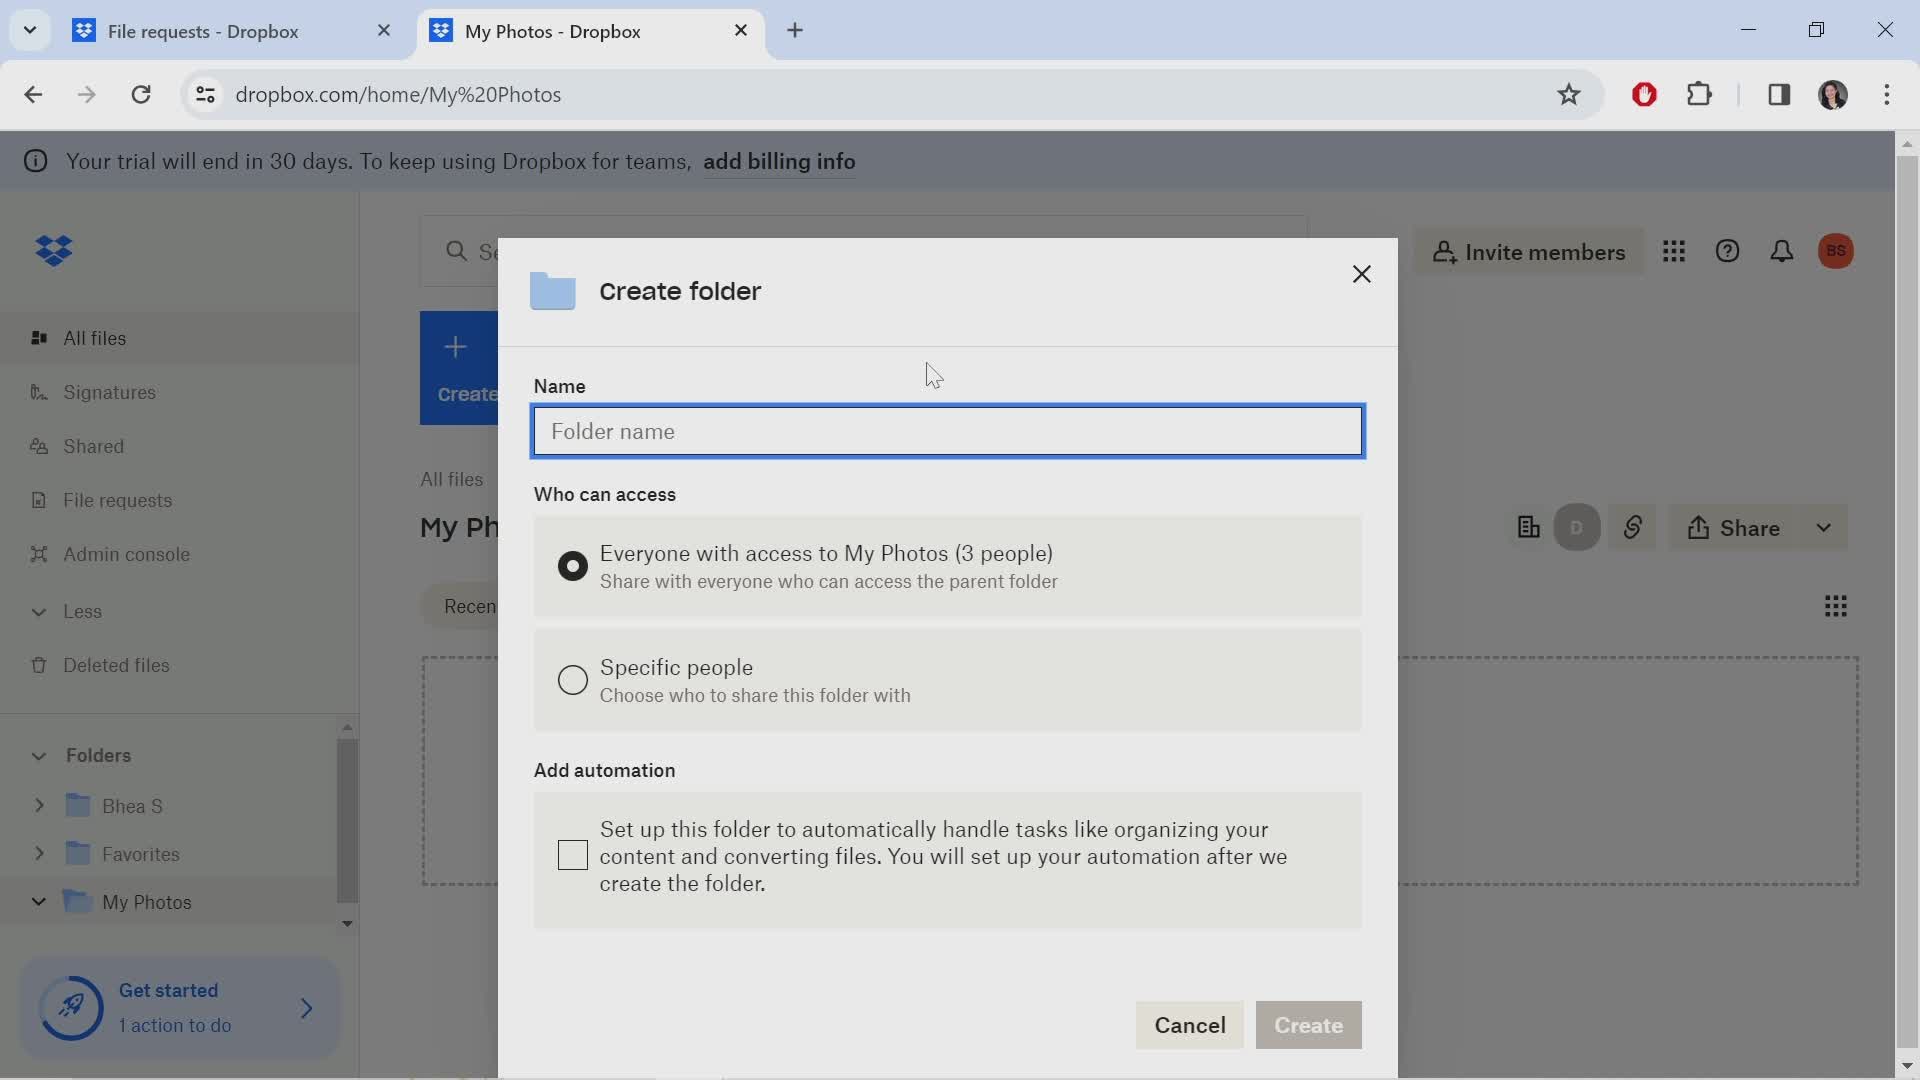This screenshot has width=1920, height=1080.
Task: Click the D member avatar
Action: 1577,527
